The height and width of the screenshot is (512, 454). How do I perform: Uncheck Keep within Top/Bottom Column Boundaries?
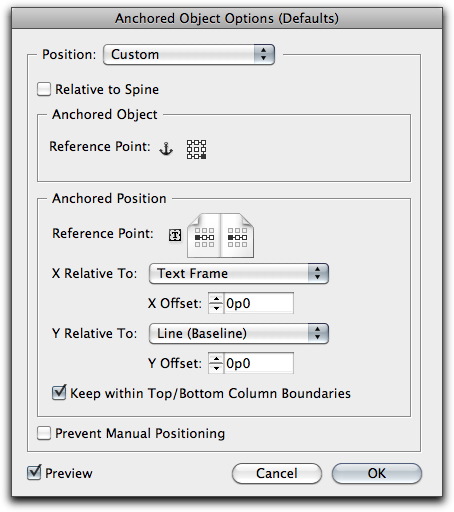[x=59, y=393]
